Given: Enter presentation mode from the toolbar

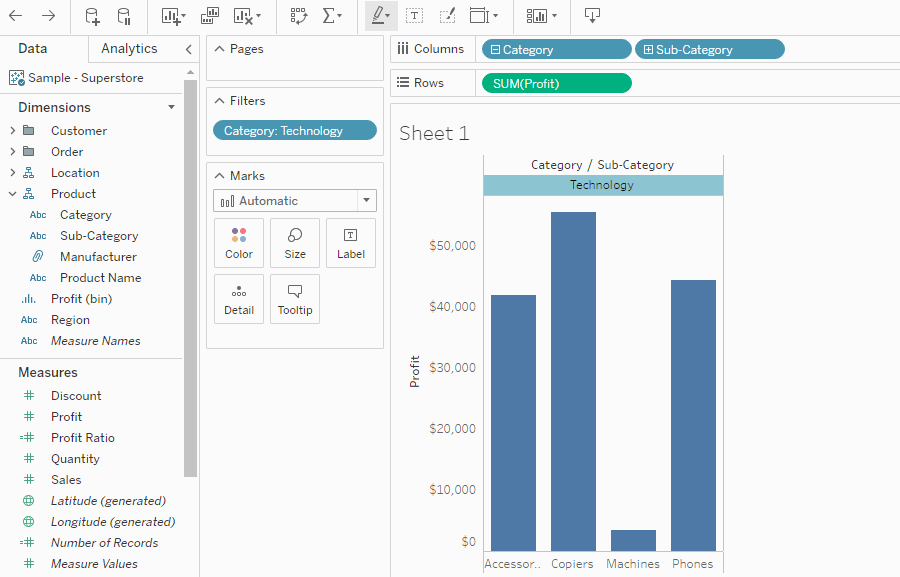Looking at the screenshot, I should [x=591, y=16].
